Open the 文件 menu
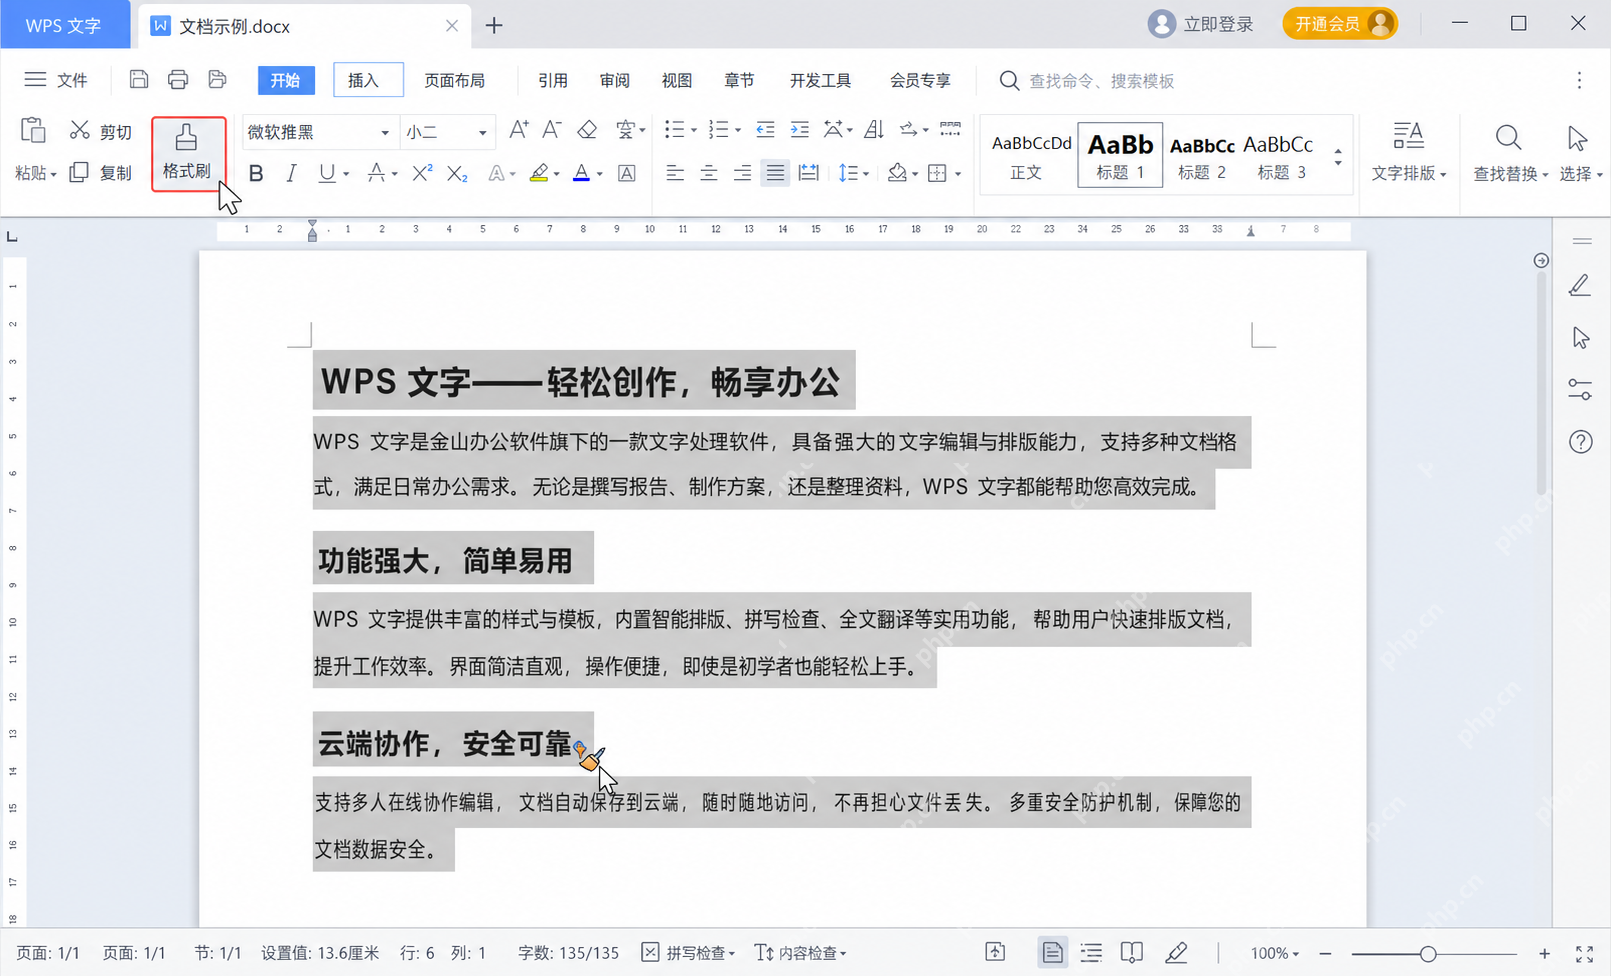This screenshot has height=976, width=1611. (x=56, y=80)
